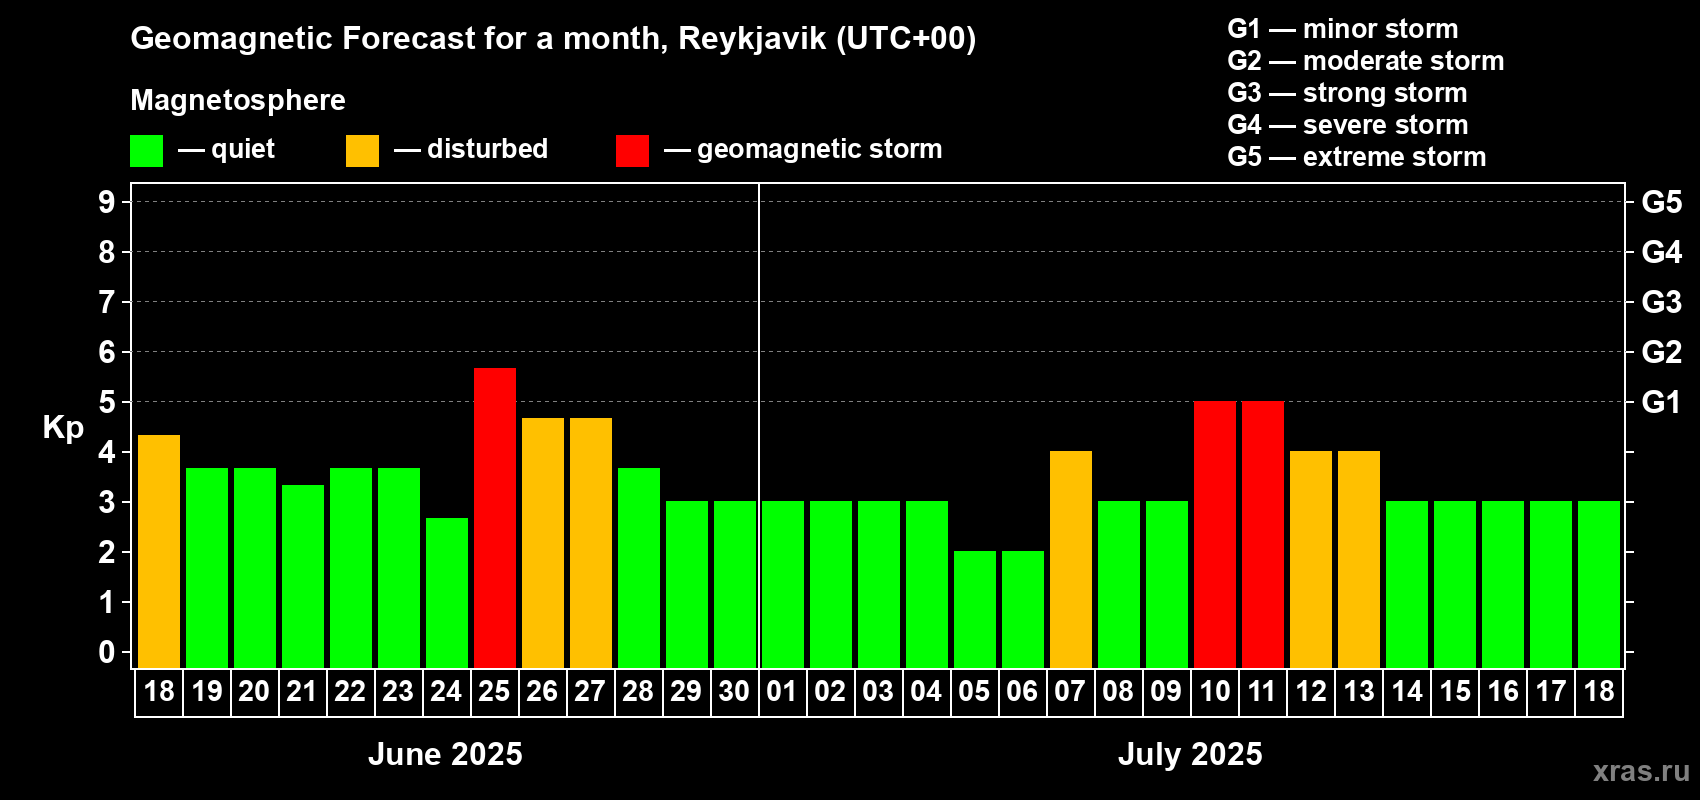The height and width of the screenshot is (800, 1700).
Task: Click the 'G3 — strong storm' legend line
Action: [1347, 93]
